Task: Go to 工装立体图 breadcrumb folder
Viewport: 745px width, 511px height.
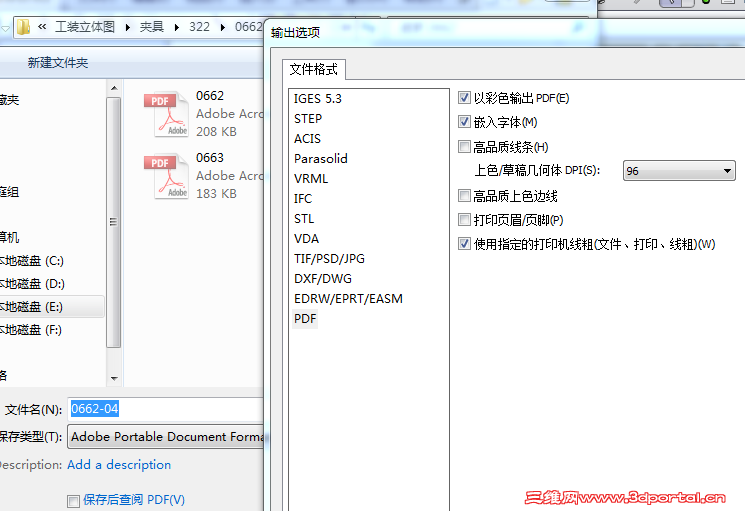Action: pyautogui.click(x=85, y=27)
